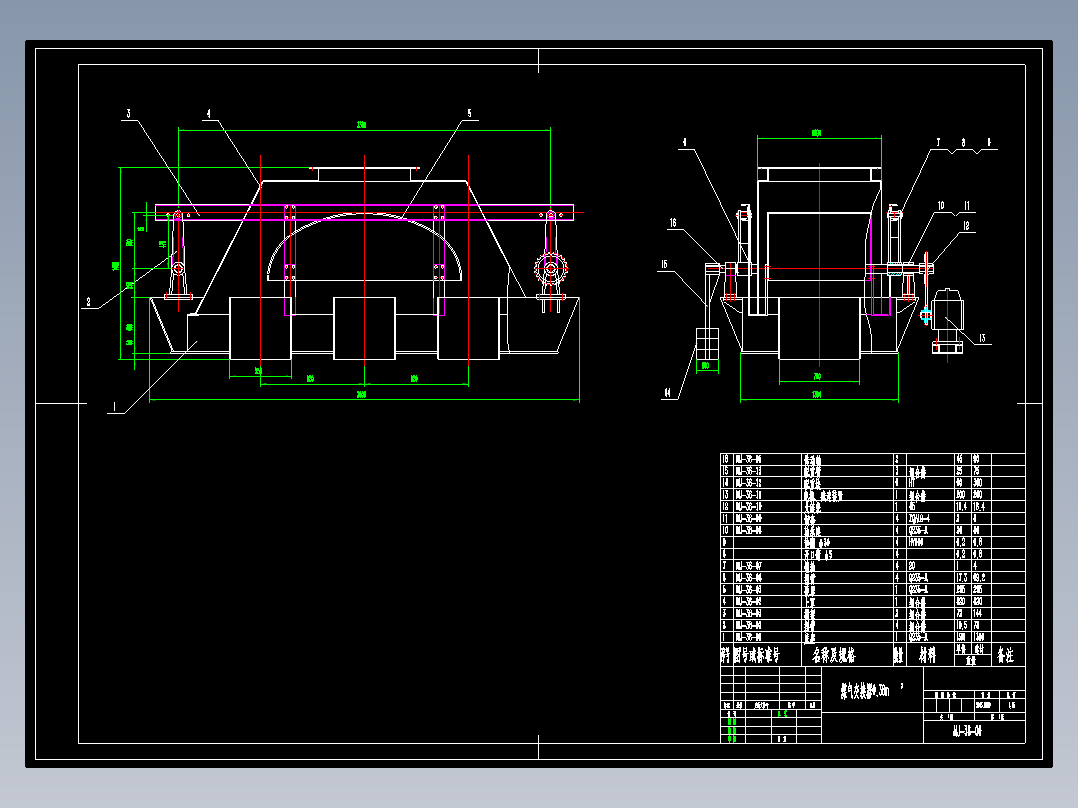
Task: Select callout number 3 in the front view
Action: [129, 113]
